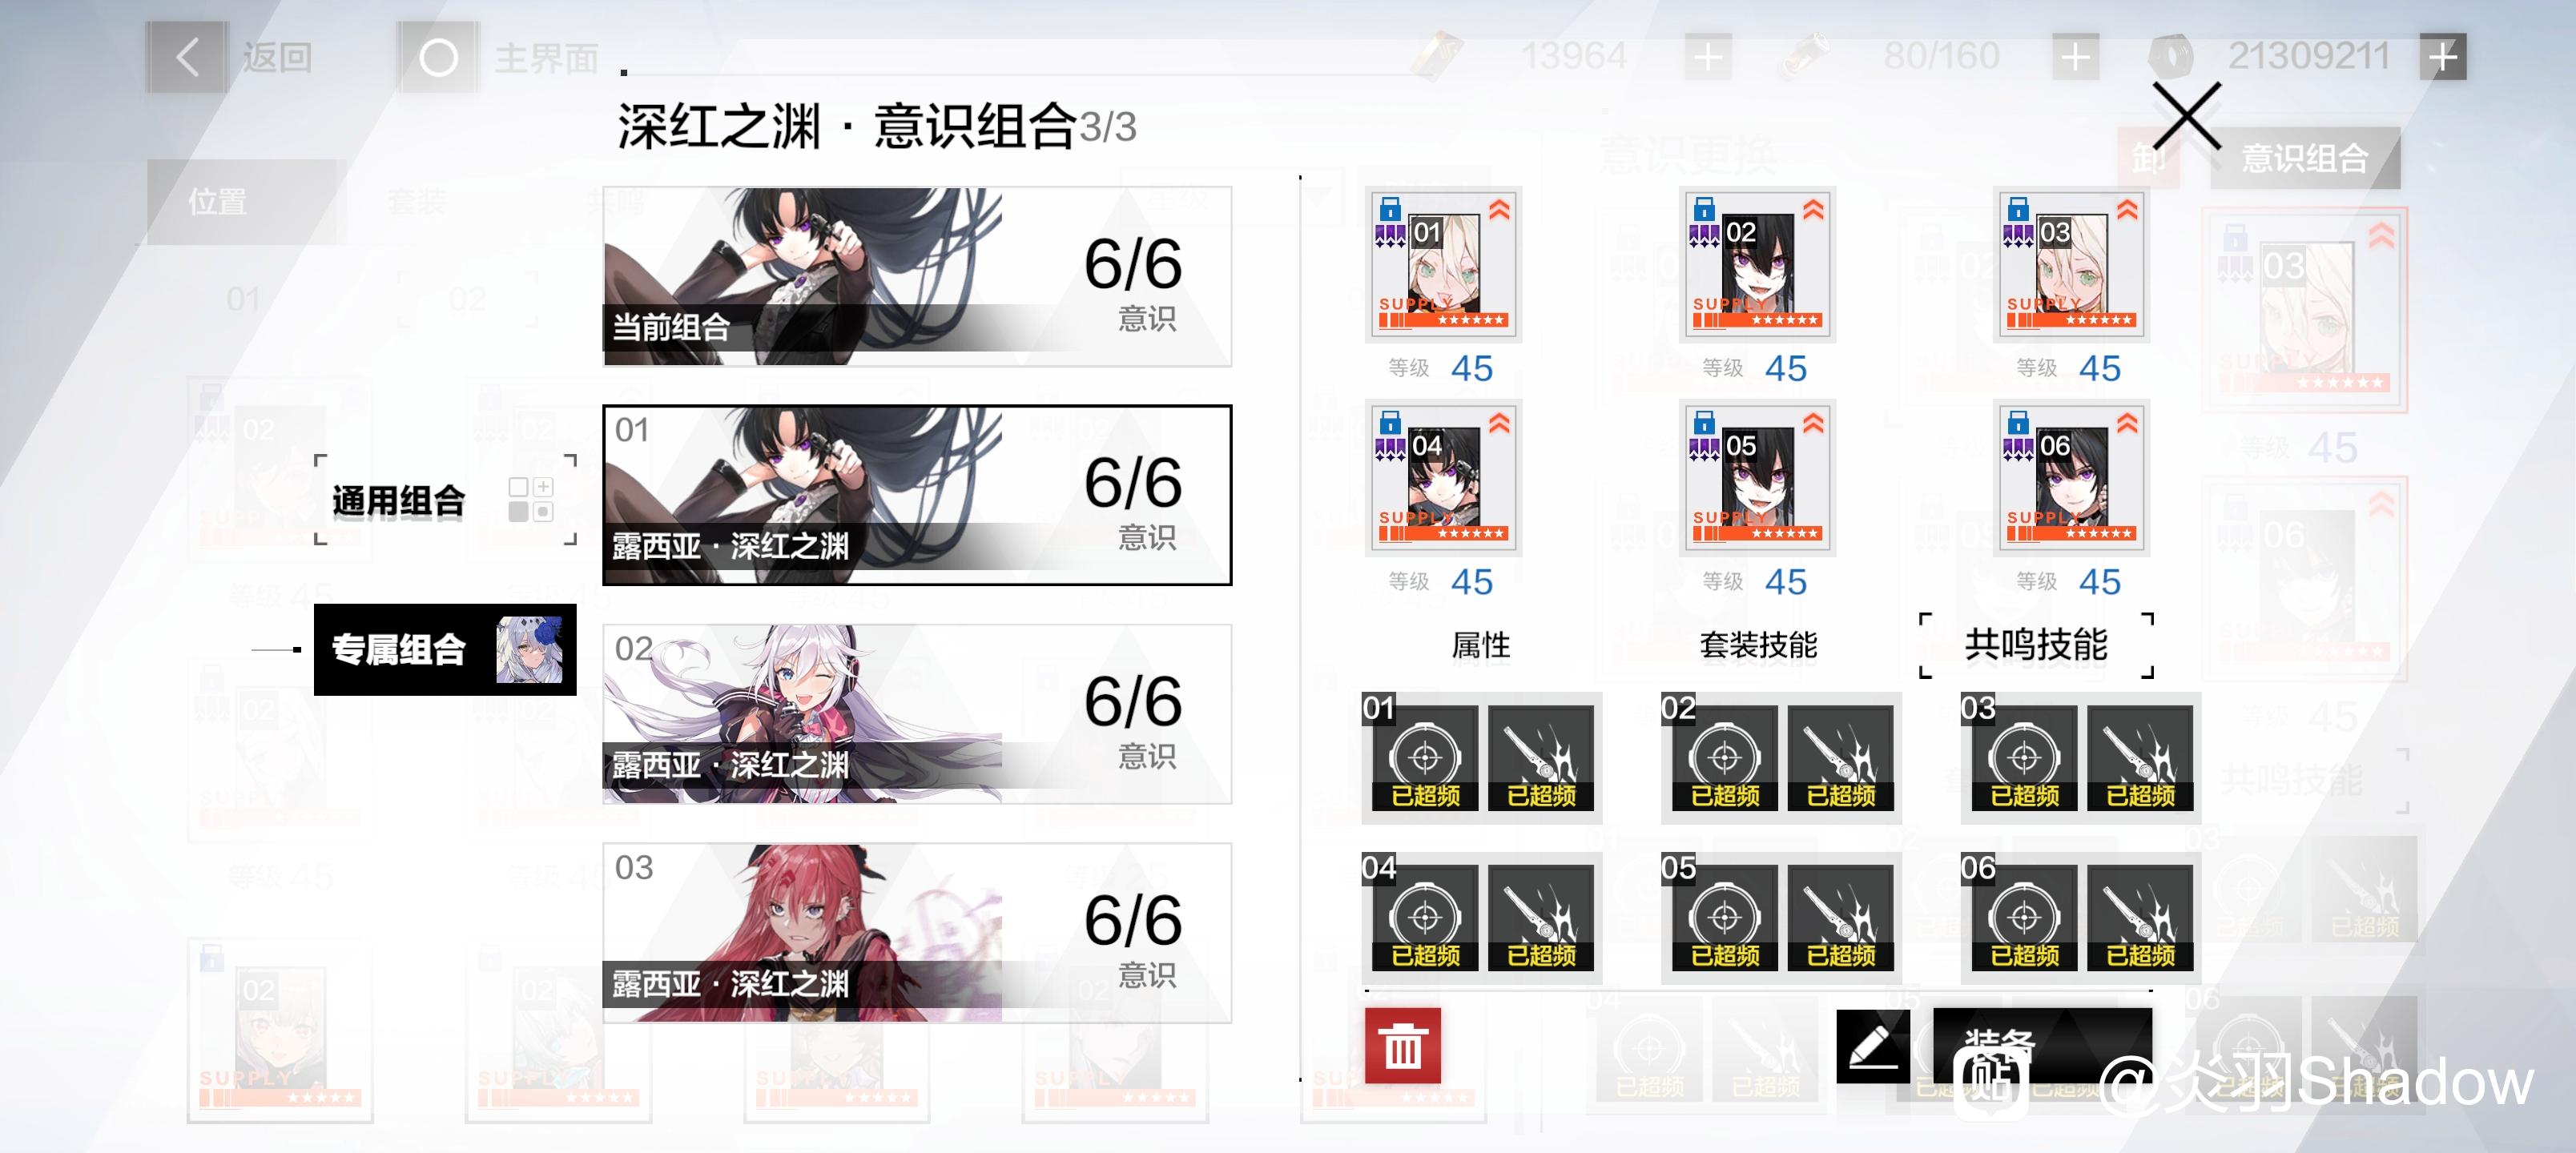Select combination 02 white-haired character
The width and height of the screenshot is (2576, 1153).
click(x=917, y=714)
